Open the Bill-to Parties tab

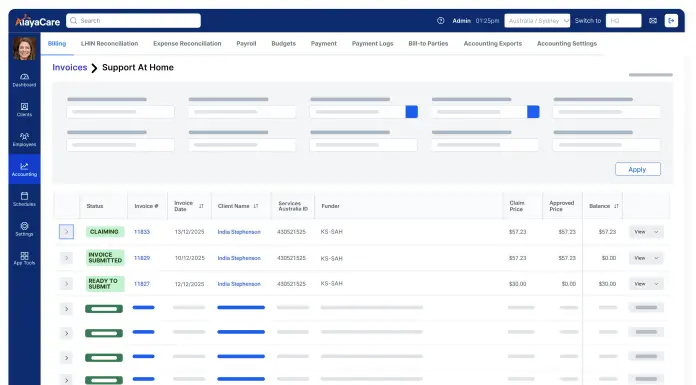[428, 44]
